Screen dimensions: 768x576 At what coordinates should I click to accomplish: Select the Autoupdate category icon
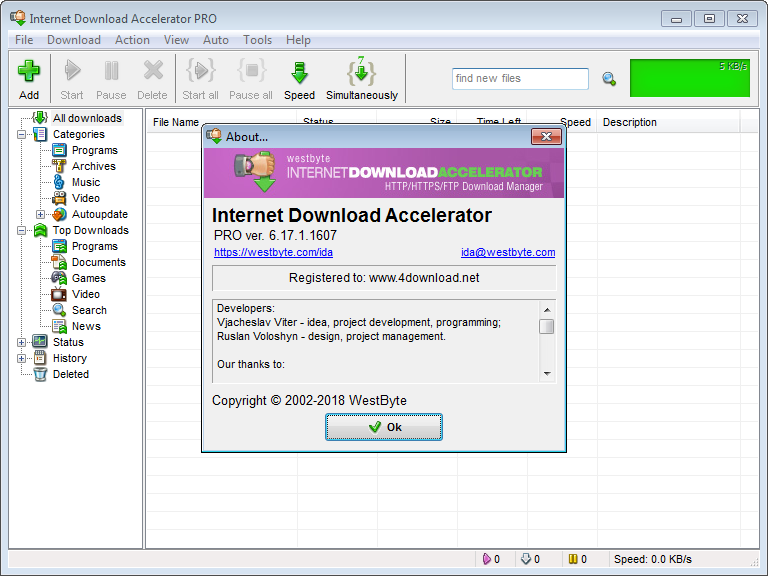(x=59, y=214)
